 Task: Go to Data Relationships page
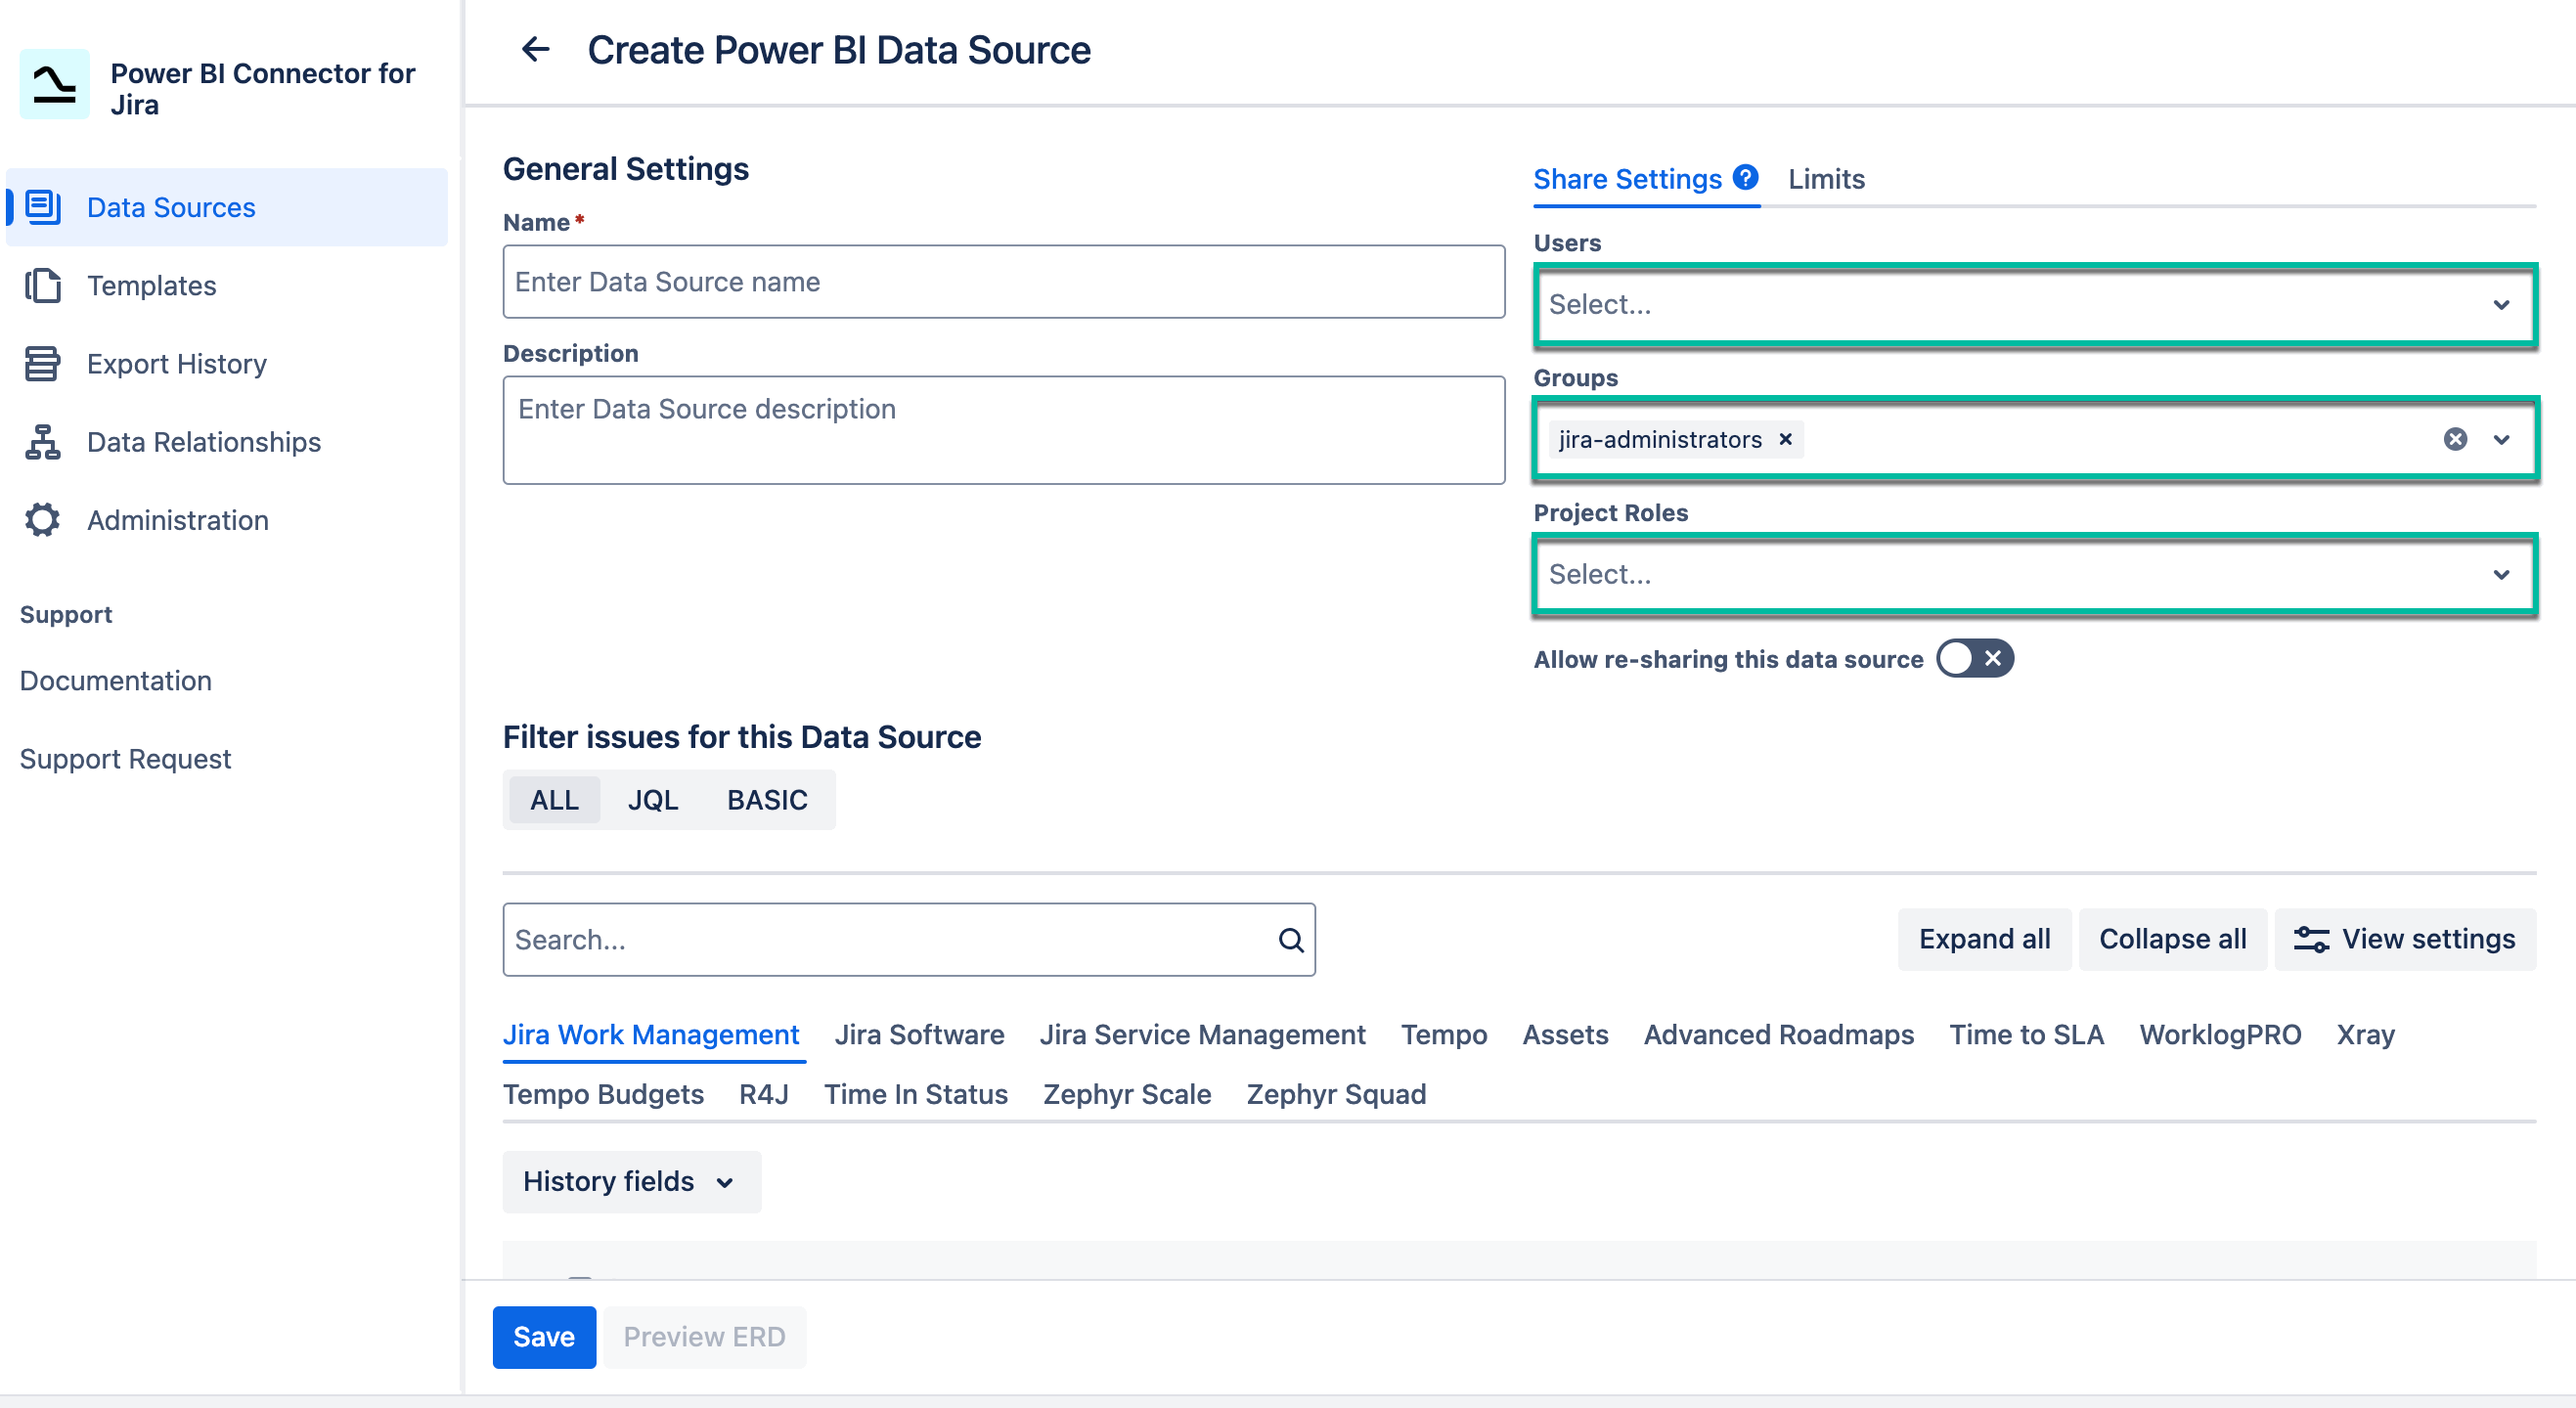pos(203,442)
